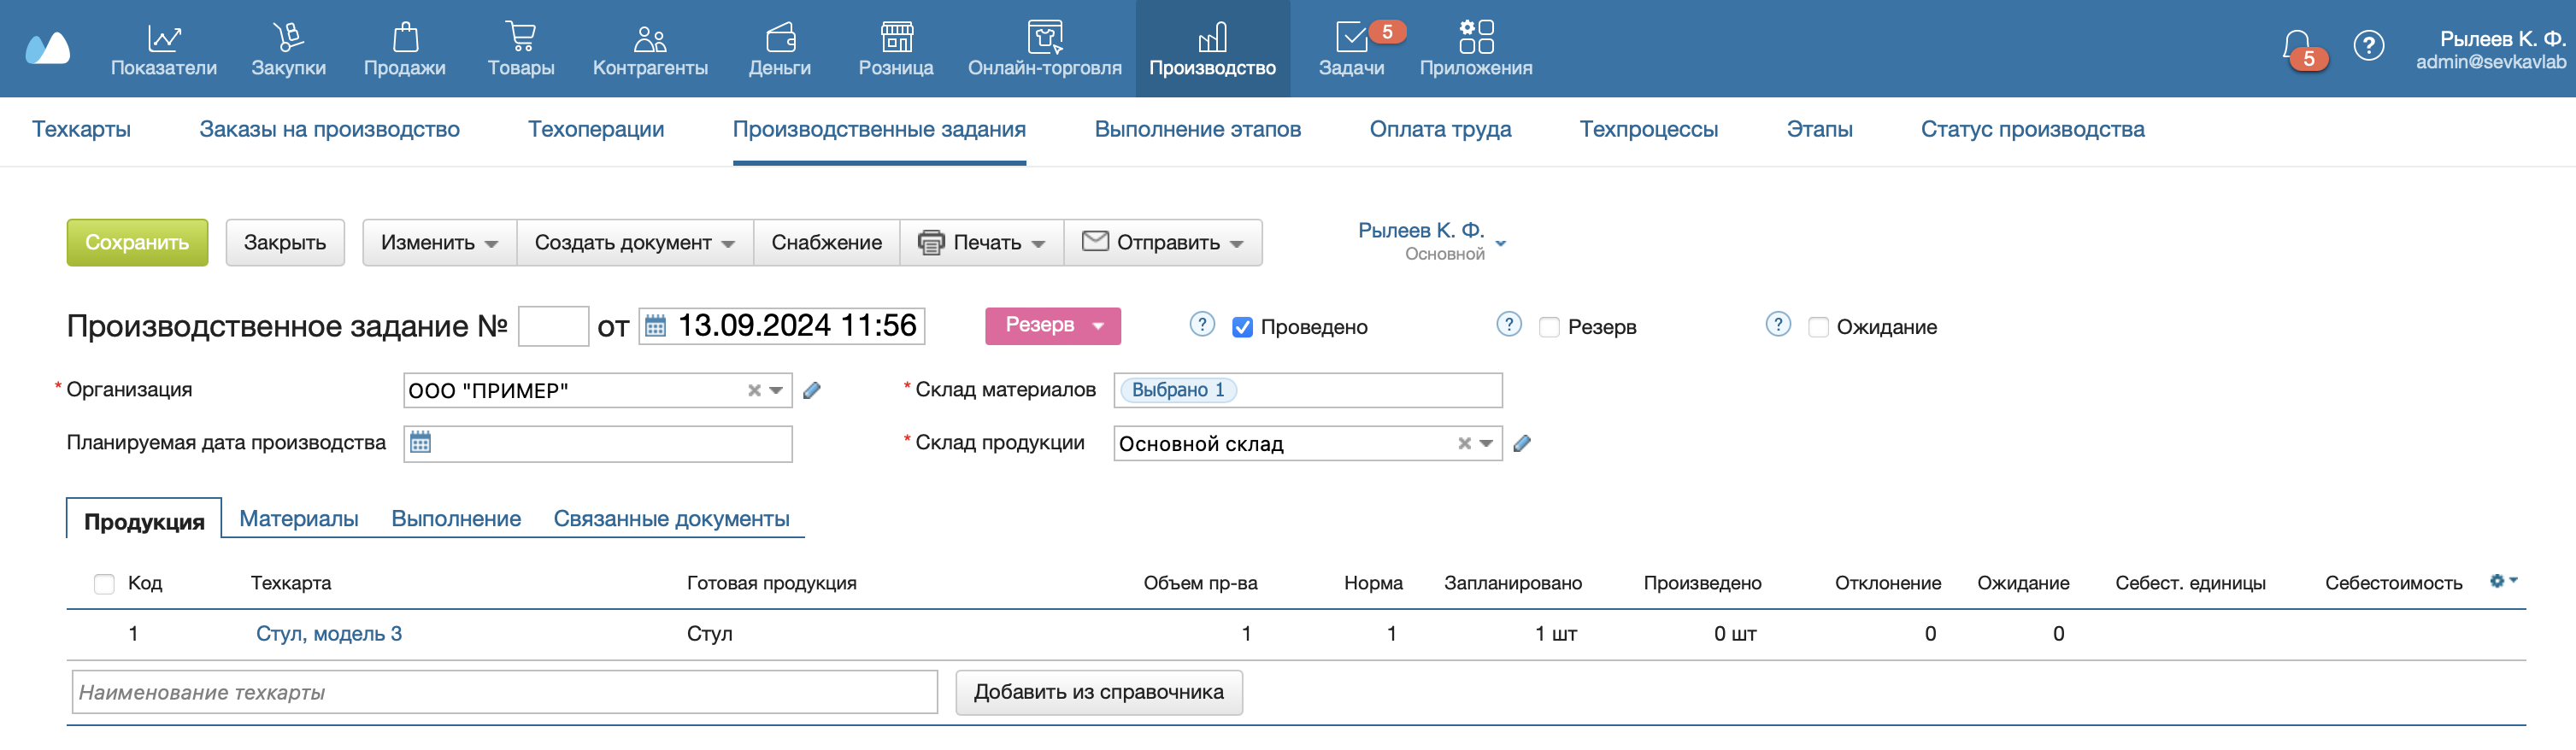This screenshot has width=2576, height=750.
Task: Open calendar icon next to document date
Action: (x=655, y=326)
